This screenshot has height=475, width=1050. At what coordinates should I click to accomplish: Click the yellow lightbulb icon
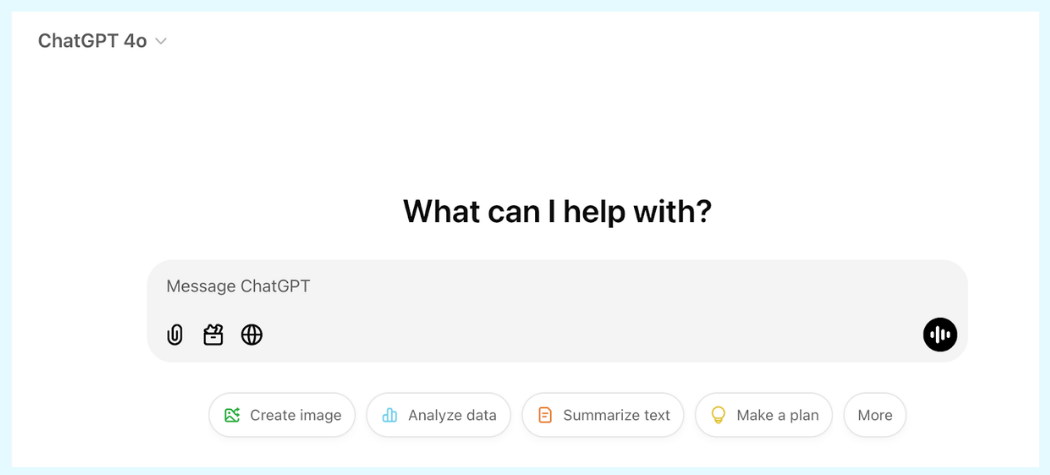point(717,415)
